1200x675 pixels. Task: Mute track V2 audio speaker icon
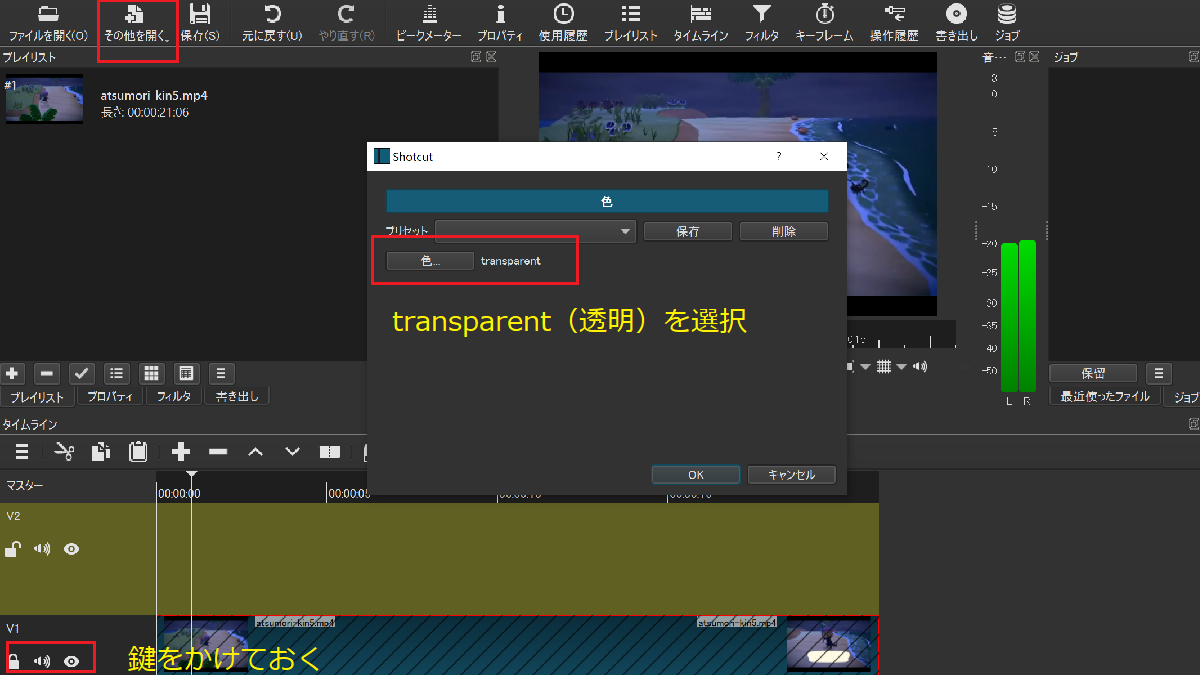coord(42,549)
